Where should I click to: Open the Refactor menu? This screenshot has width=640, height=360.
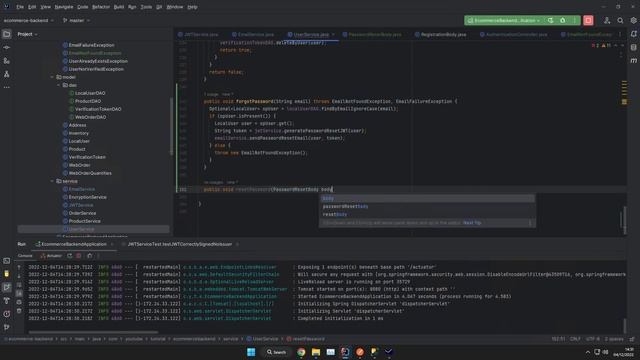pyautogui.click(x=101, y=7)
